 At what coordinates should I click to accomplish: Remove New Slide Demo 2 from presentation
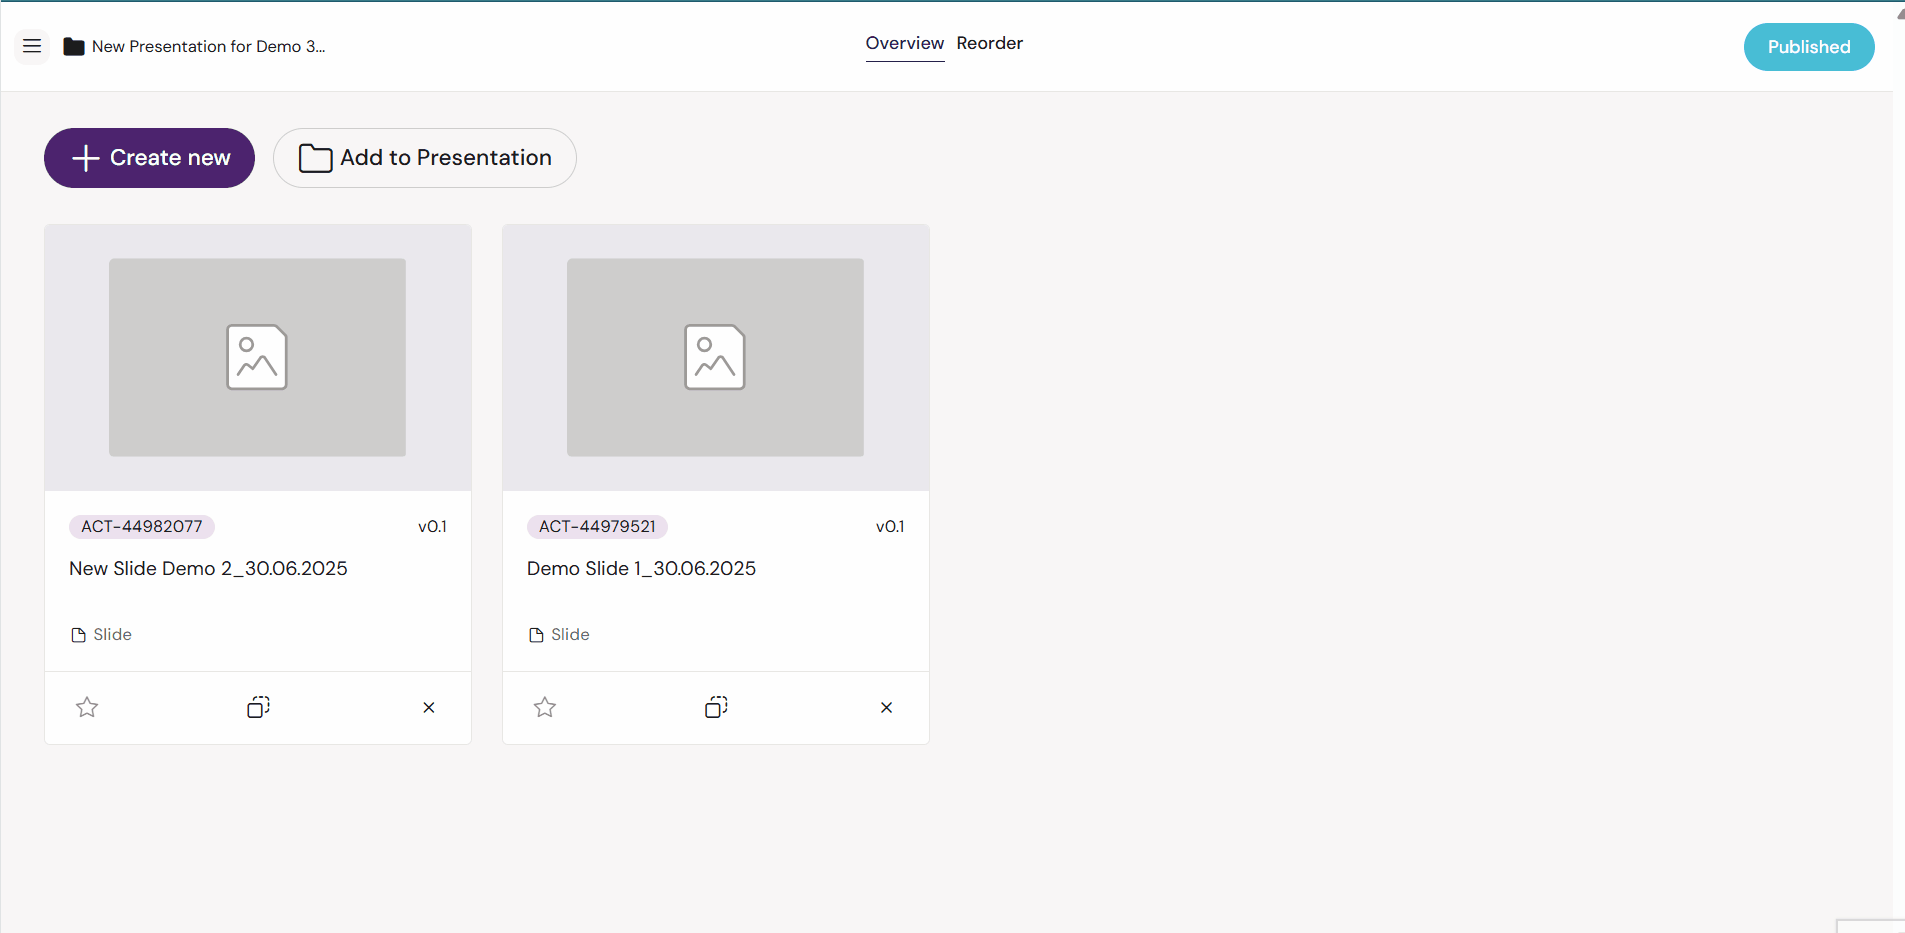click(429, 708)
